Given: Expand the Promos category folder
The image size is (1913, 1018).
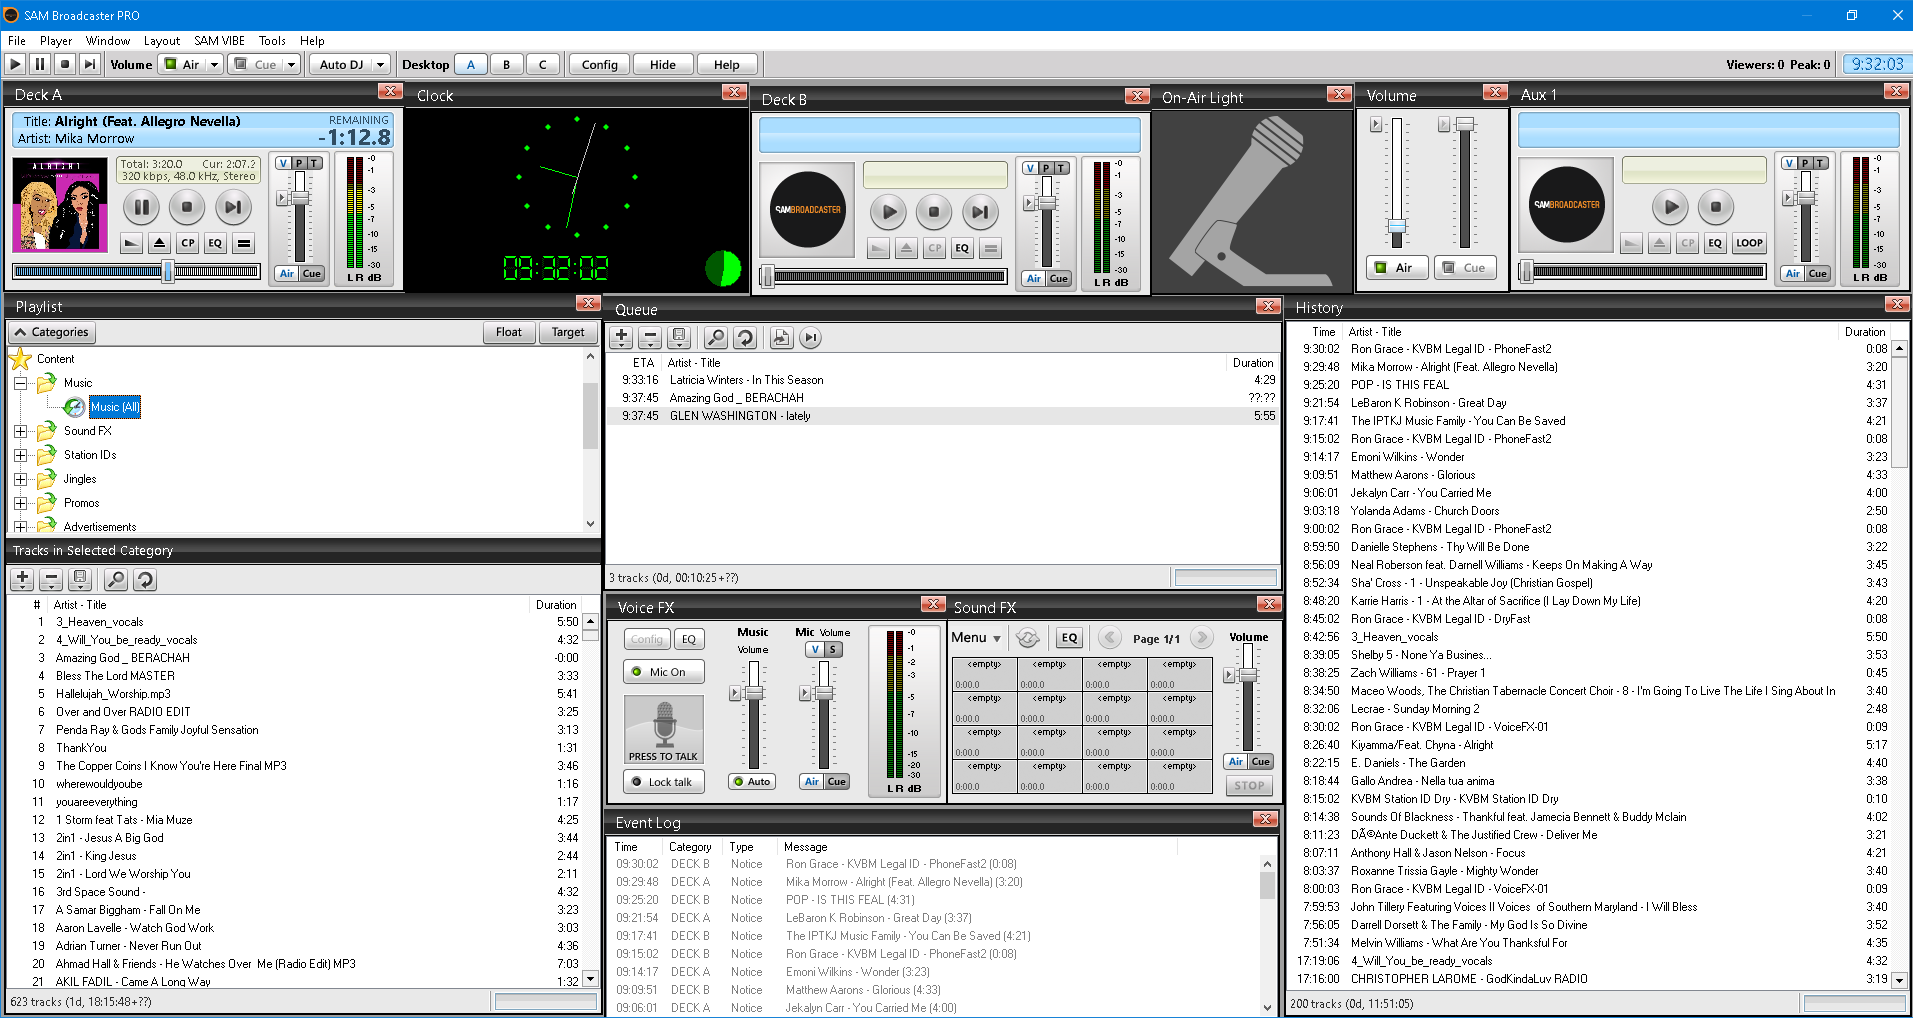Looking at the screenshot, I should 20,503.
